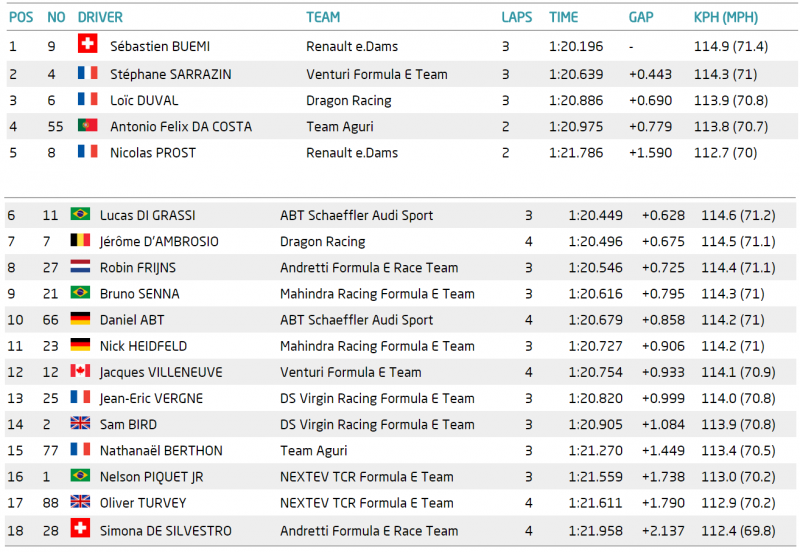Image resolution: width=800 pixels, height=552 pixels.
Task: Click the TEAM column header
Action: (323, 17)
